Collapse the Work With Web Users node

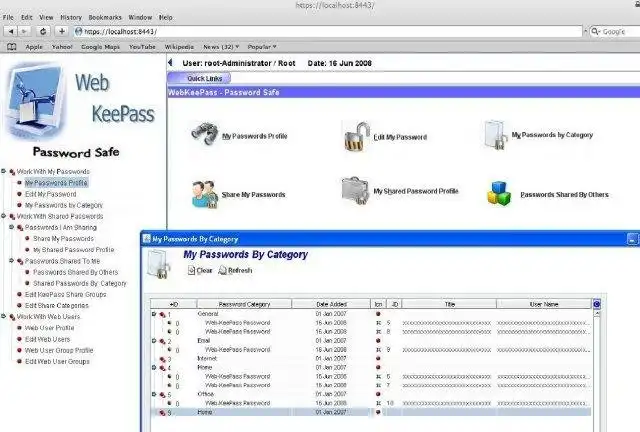pyautogui.click(x=3, y=316)
